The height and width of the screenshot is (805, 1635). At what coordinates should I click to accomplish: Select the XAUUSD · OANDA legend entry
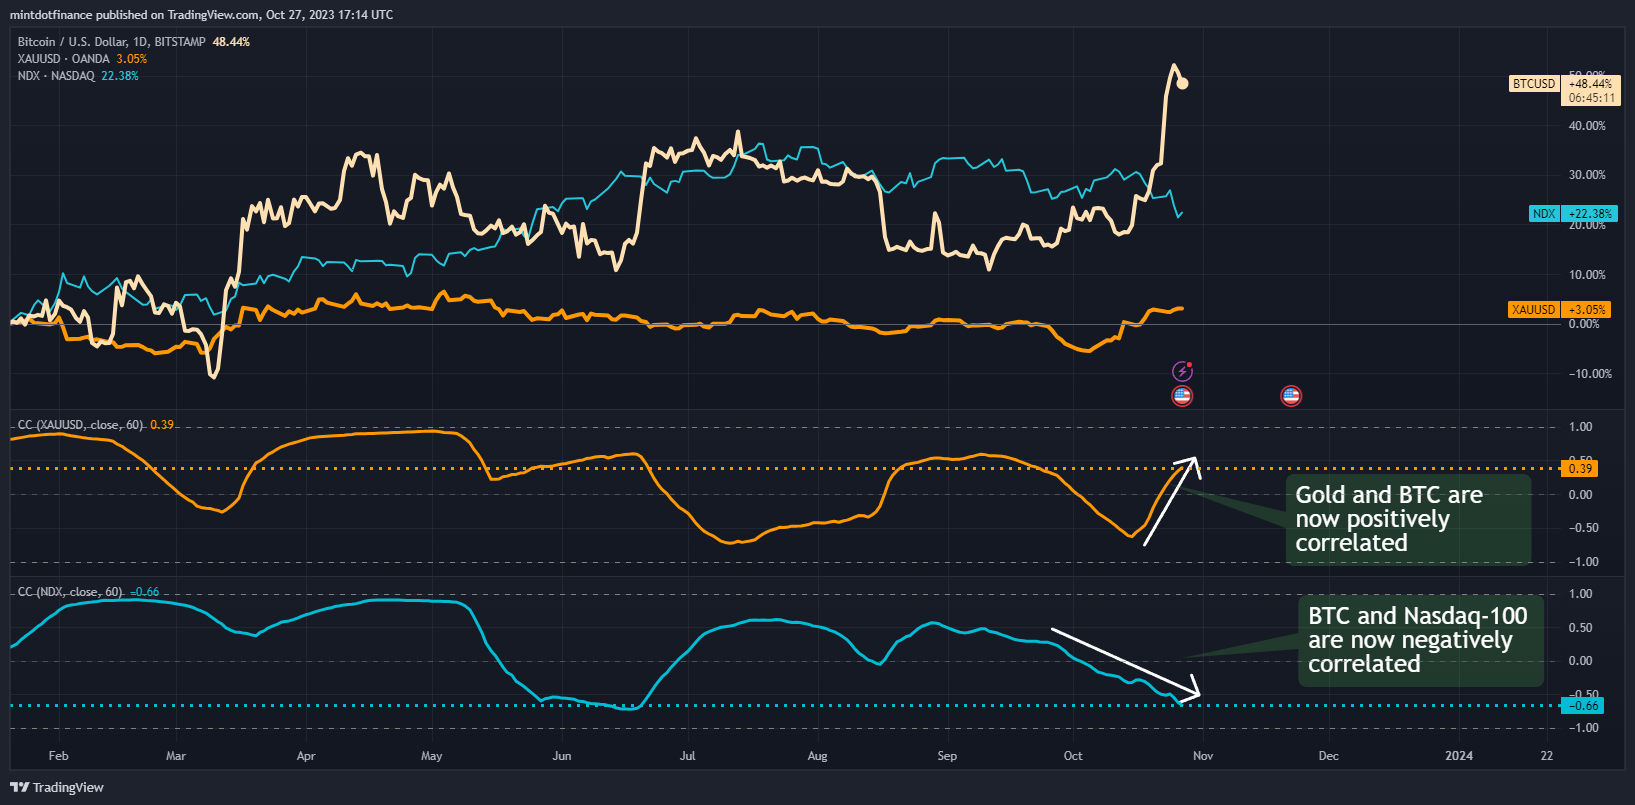[x=64, y=59]
